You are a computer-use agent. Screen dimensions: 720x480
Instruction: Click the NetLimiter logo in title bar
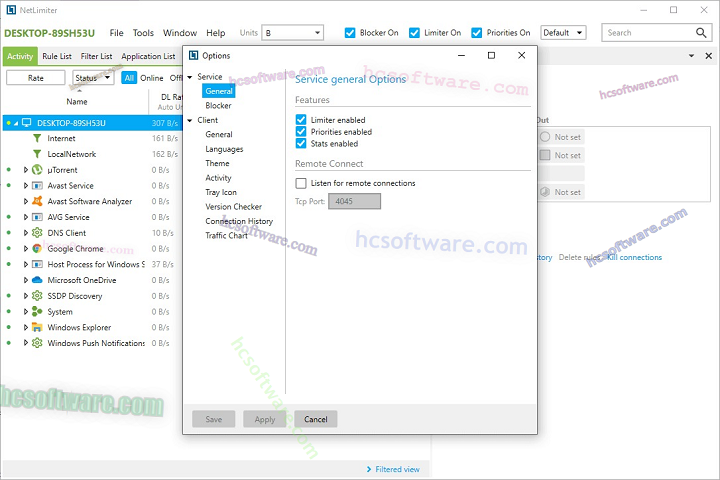pos(11,10)
